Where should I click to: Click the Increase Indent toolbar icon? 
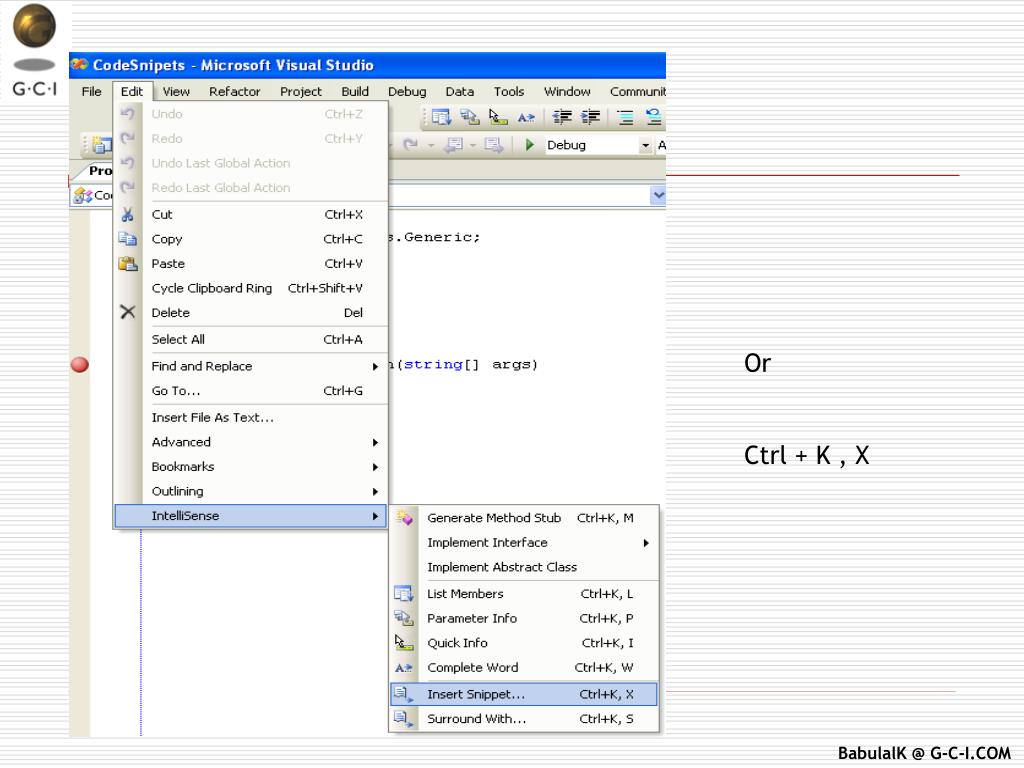[x=590, y=117]
